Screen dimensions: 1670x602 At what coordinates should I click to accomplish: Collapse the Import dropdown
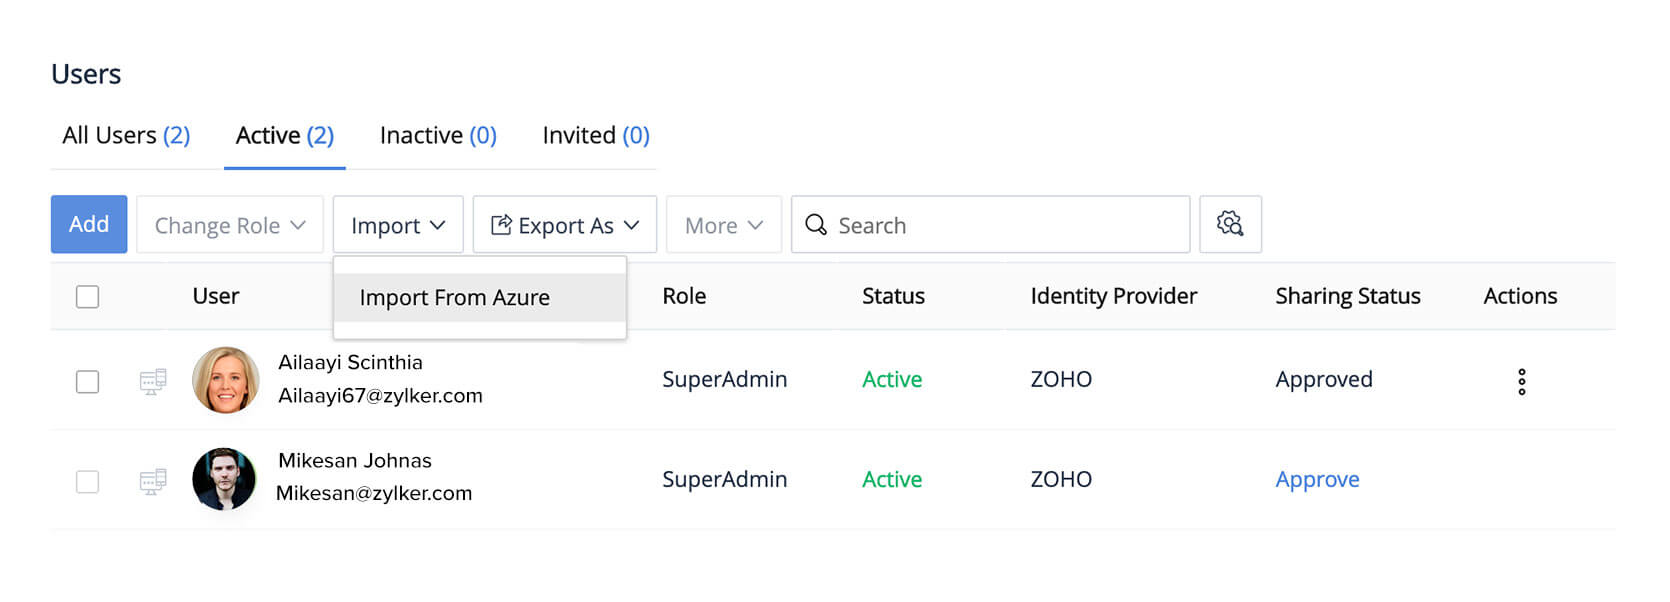point(398,225)
